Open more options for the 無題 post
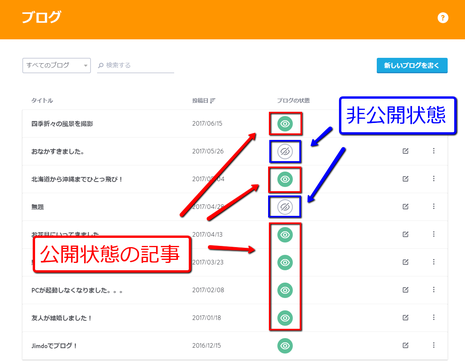 click(434, 207)
